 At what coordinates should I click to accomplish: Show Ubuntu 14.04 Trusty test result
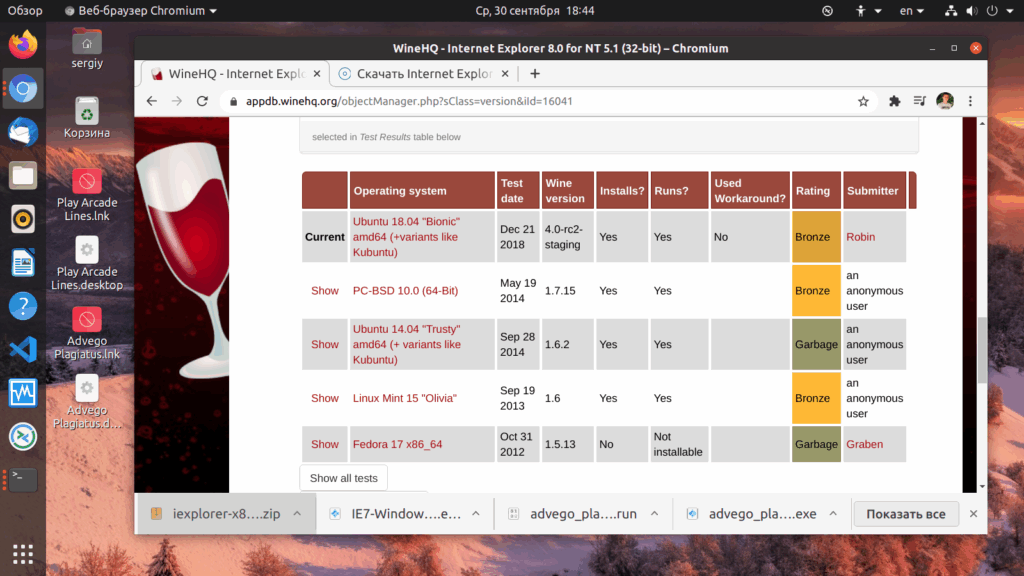(x=325, y=344)
